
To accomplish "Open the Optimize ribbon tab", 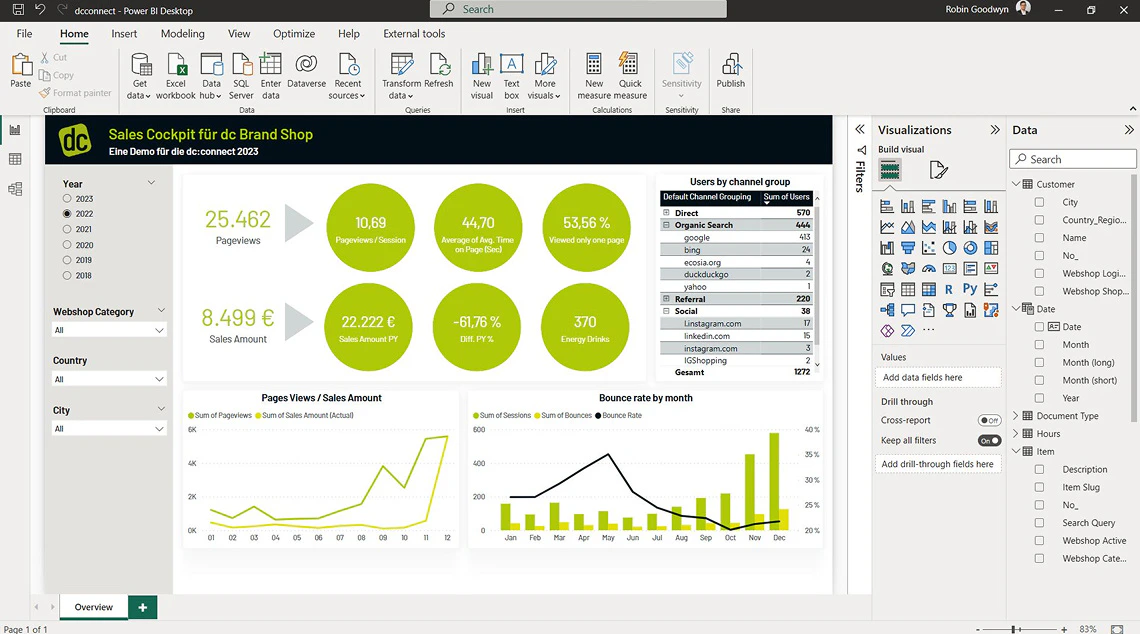I will coord(294,33).
